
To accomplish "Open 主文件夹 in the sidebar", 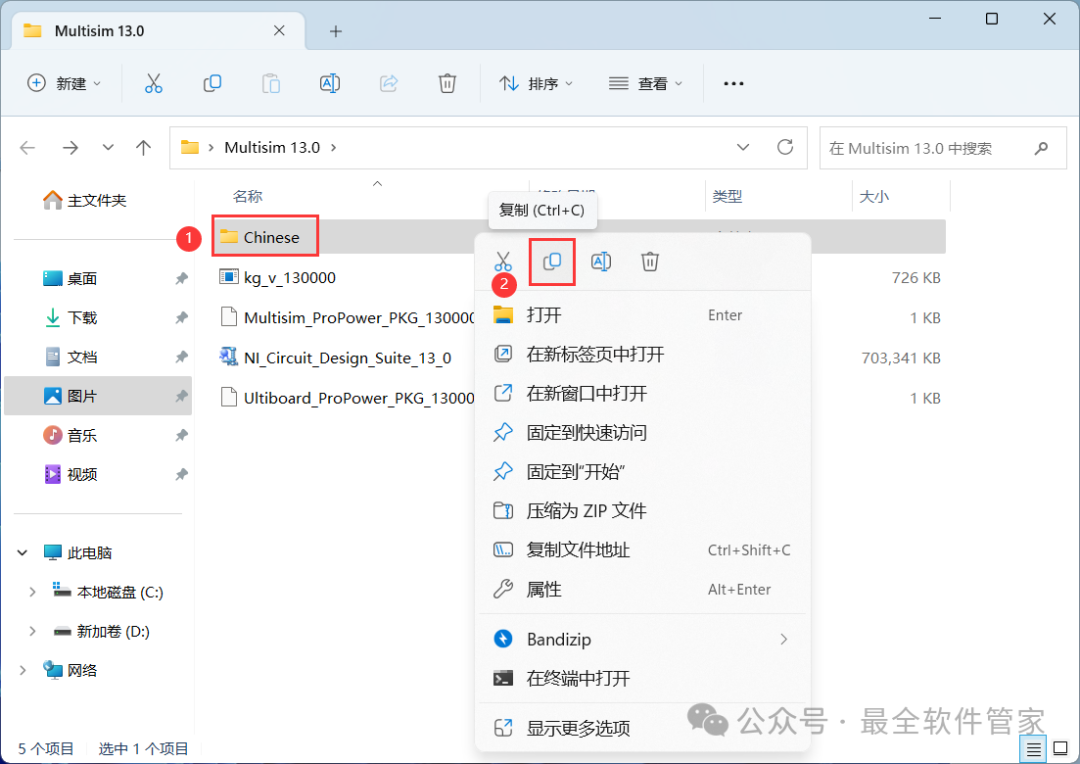I will (85, 200).
